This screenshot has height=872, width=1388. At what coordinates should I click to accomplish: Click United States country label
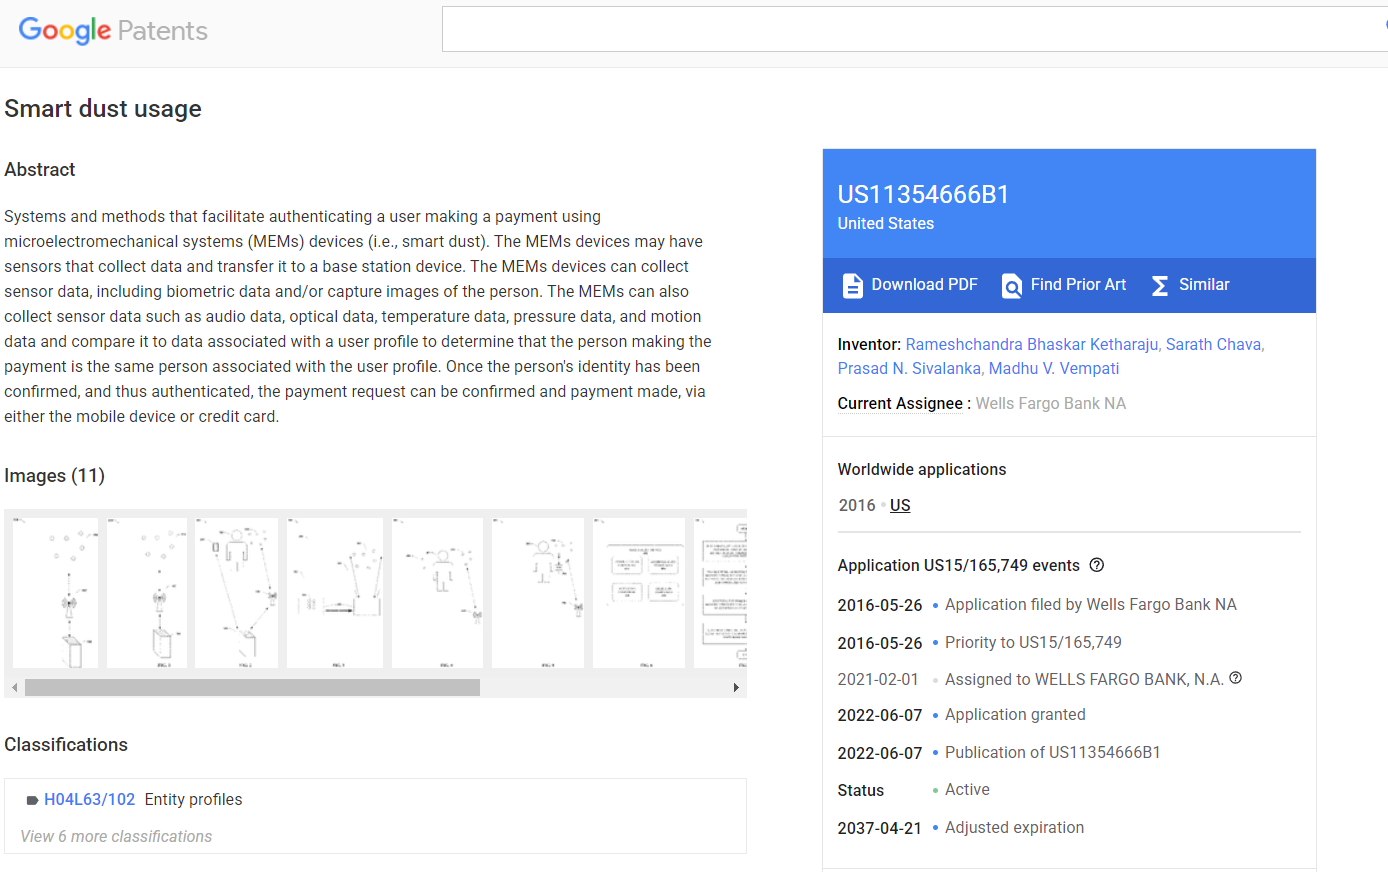coord(886,223)
